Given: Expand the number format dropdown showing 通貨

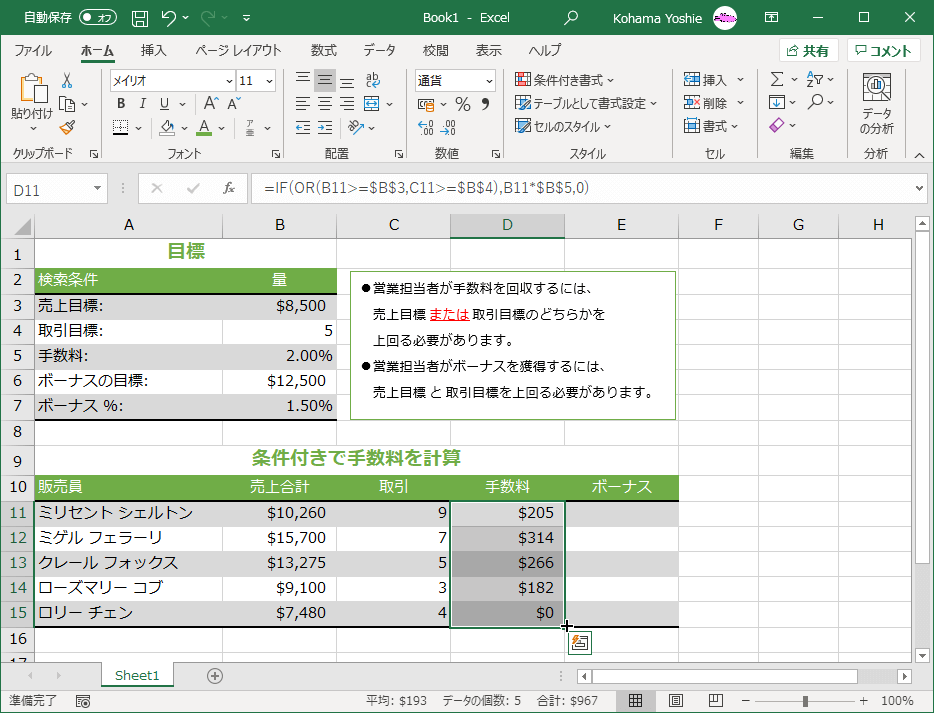Looking at the screenshot, I should pos(489,81).
